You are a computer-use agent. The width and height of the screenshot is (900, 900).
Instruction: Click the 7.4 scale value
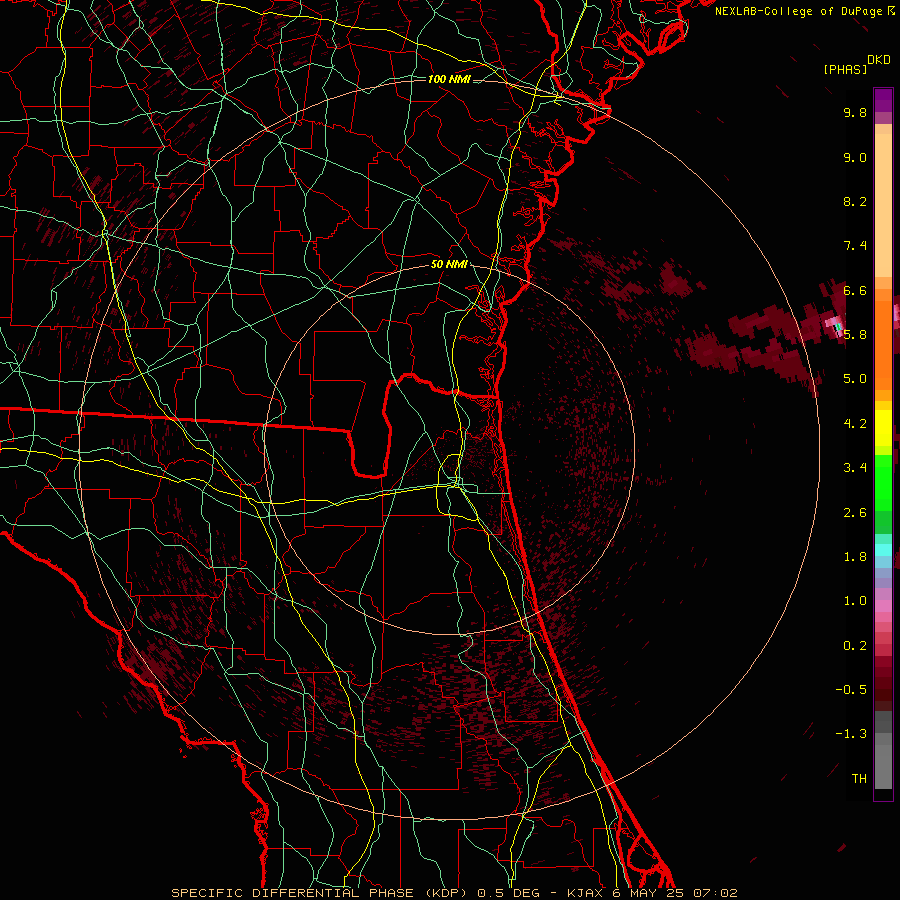855,246
